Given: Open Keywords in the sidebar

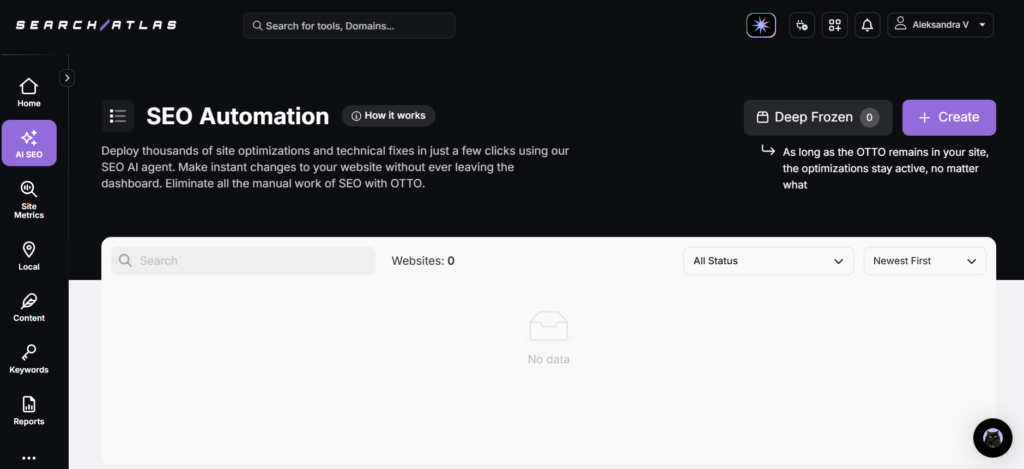Looking at the screenshot, I should 29,359.
